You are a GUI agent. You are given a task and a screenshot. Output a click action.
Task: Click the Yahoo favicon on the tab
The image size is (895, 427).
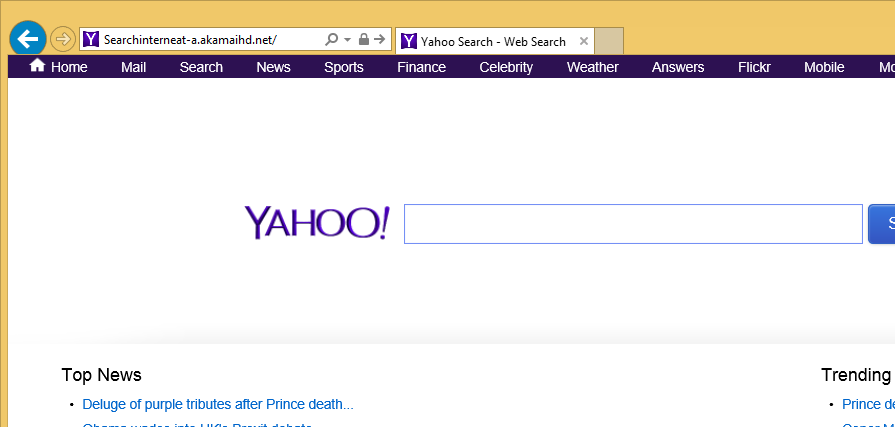pyautogui.click(x=409, y=41)
